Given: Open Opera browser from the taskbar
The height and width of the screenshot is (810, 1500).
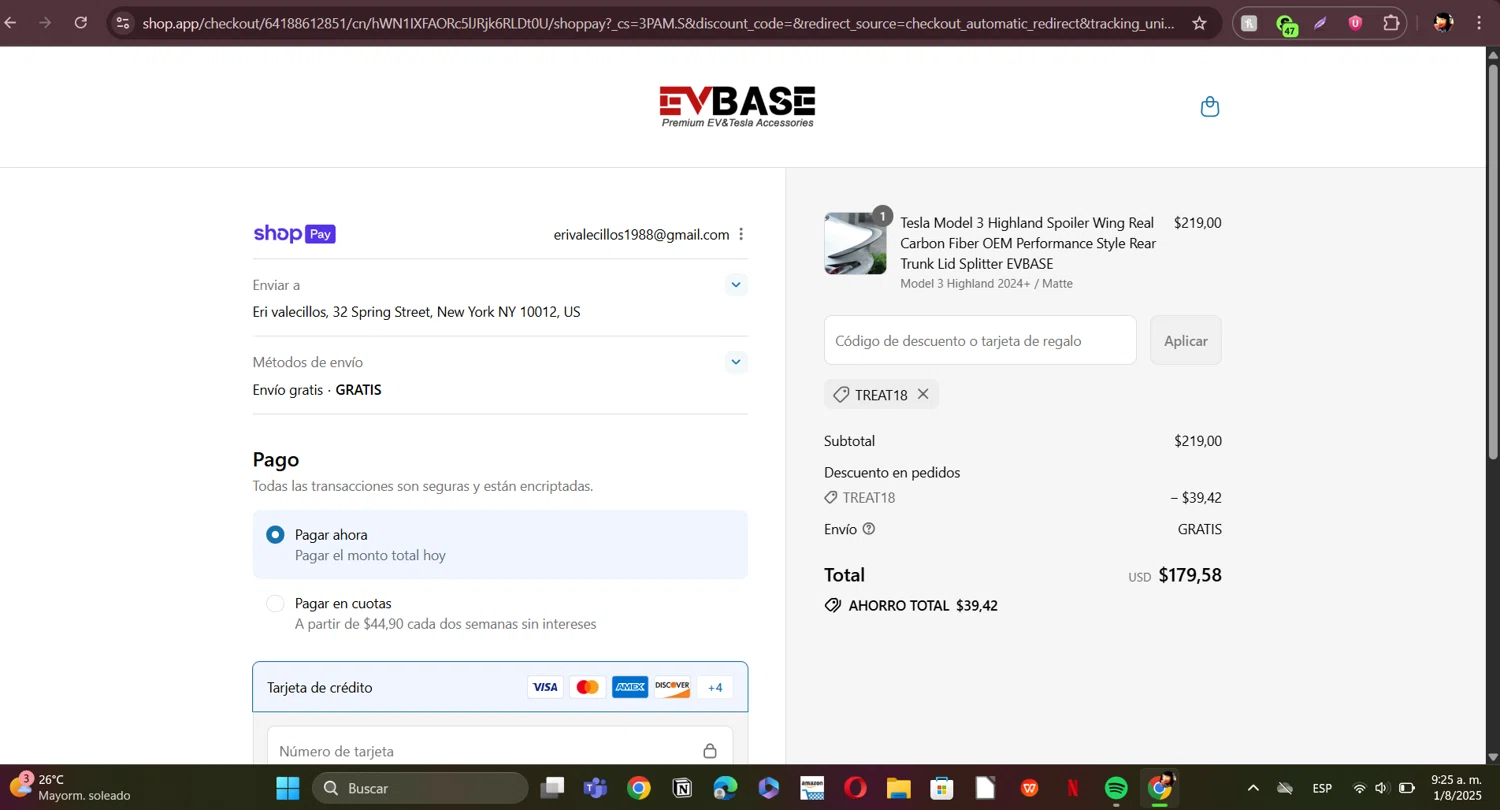Looking at the screenshot, I should tap(855, 788).
